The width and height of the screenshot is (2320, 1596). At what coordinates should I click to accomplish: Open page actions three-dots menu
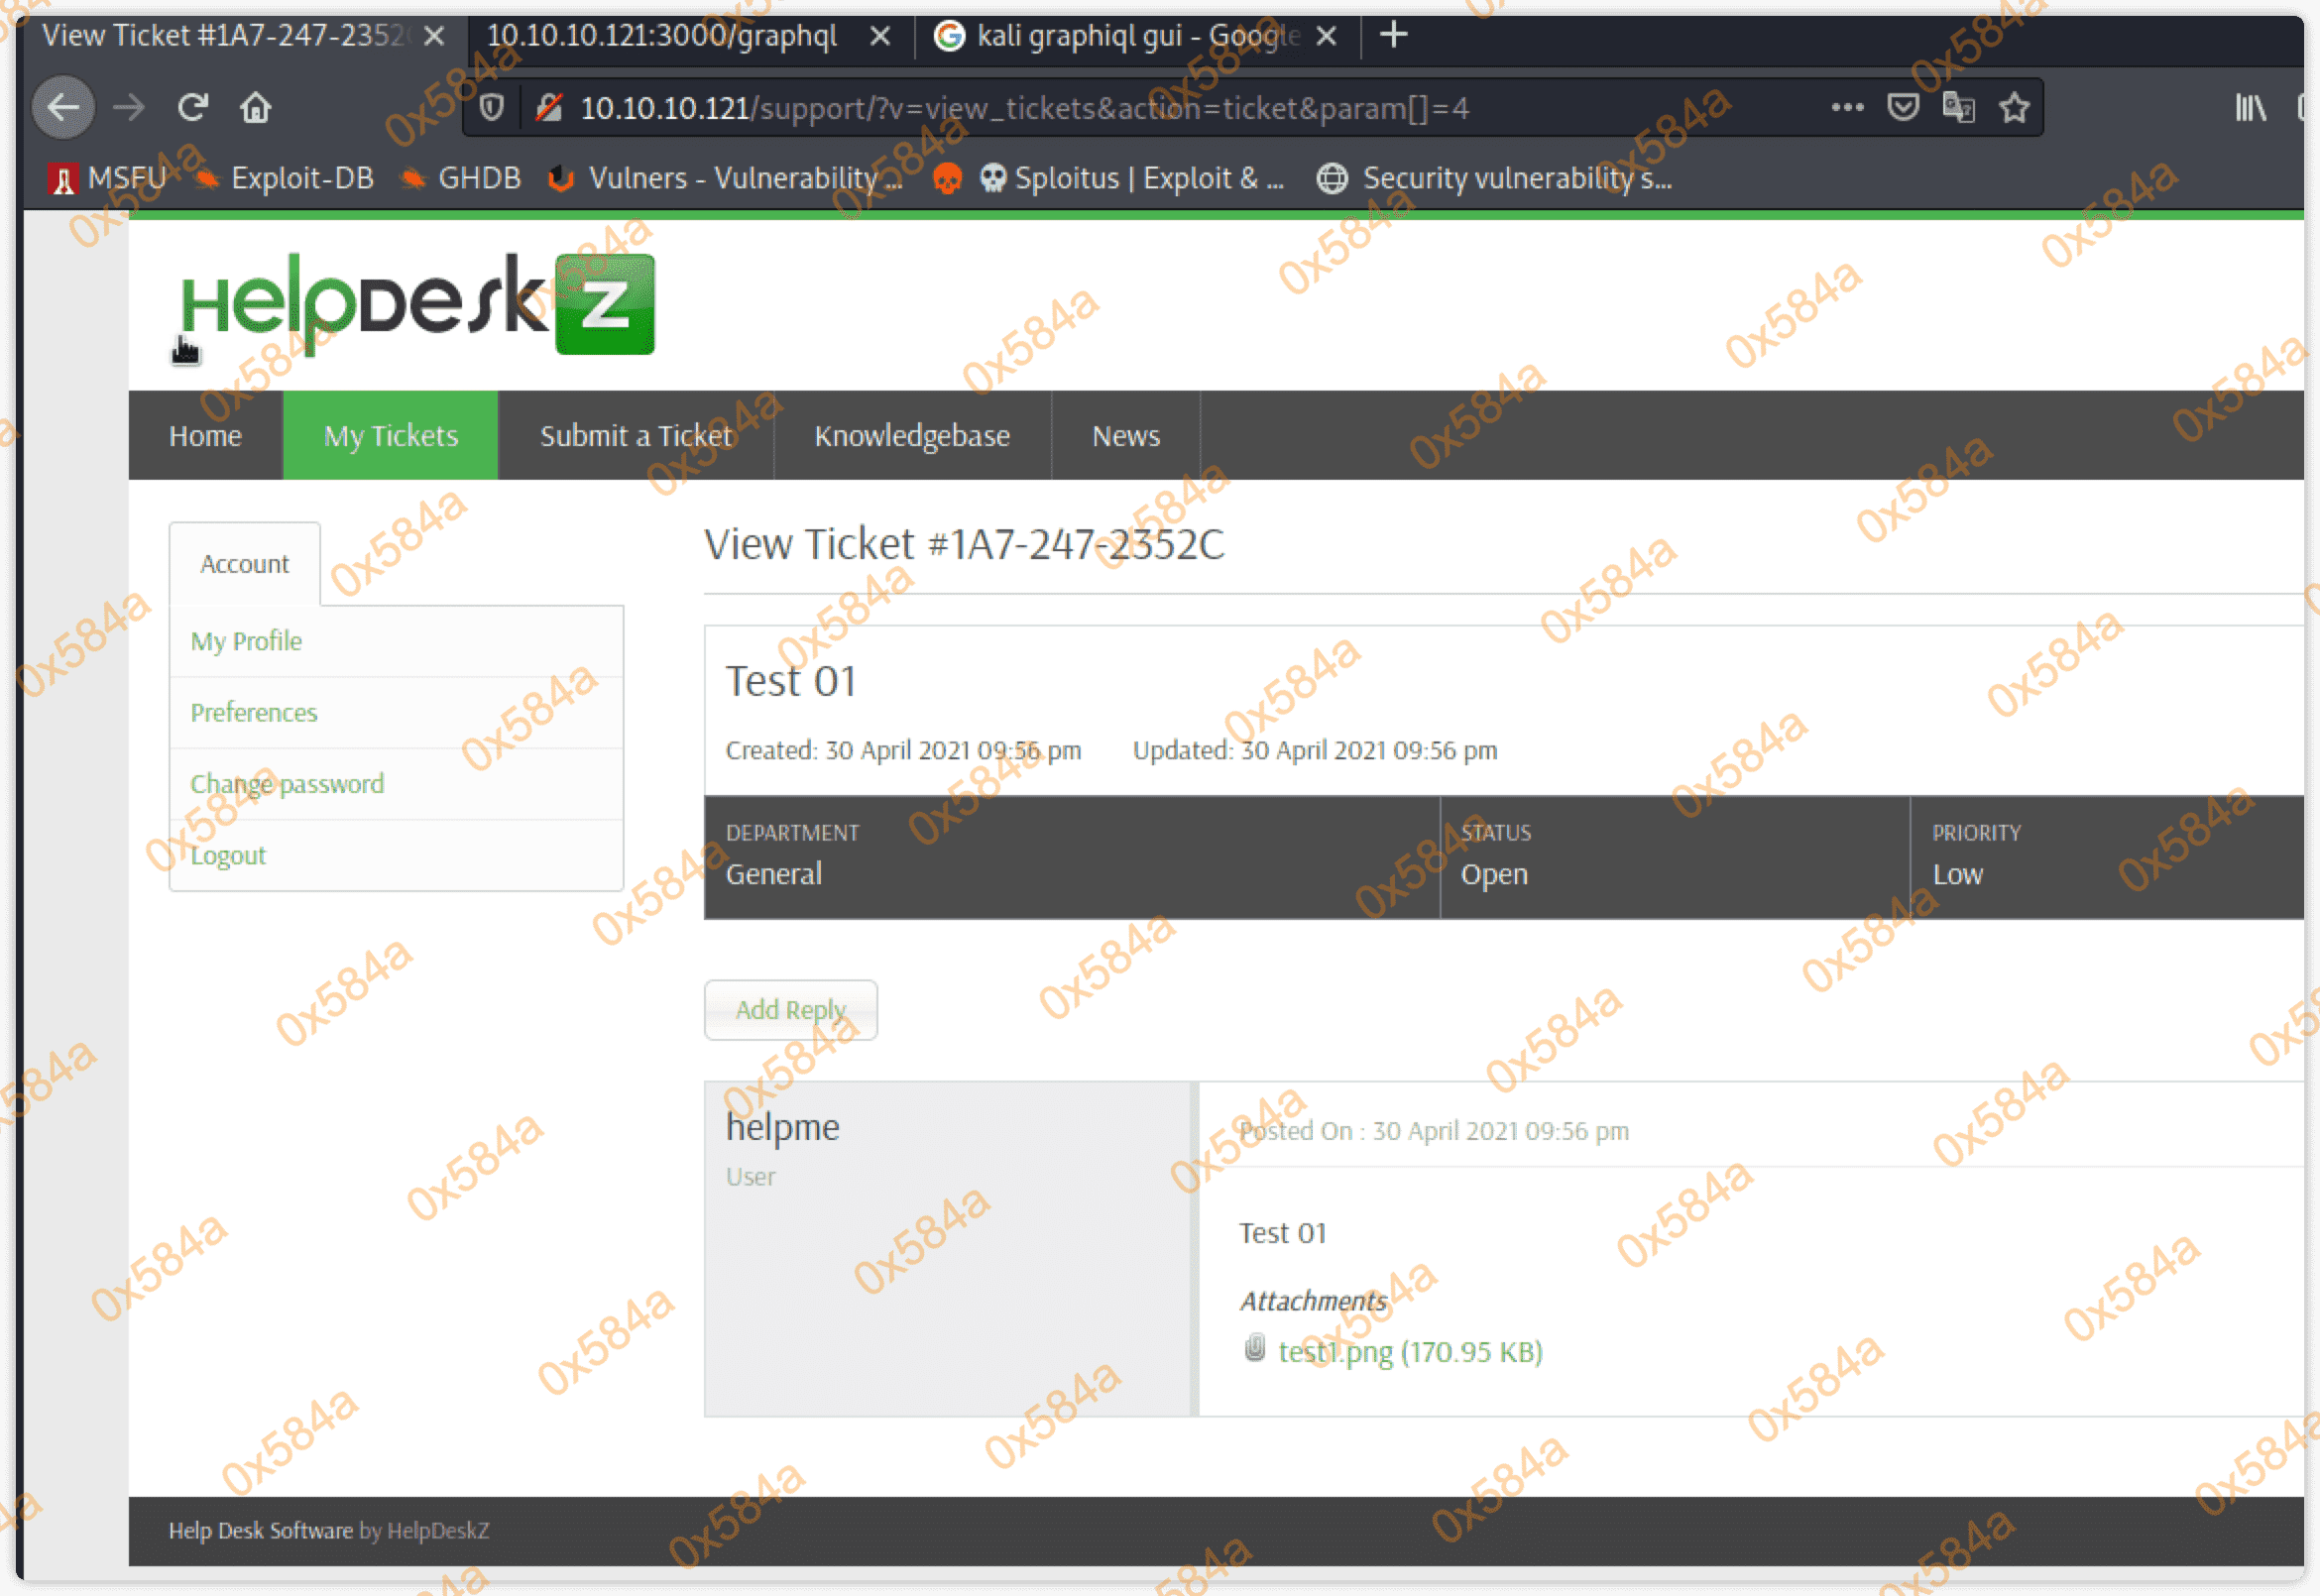point(1846,107)
